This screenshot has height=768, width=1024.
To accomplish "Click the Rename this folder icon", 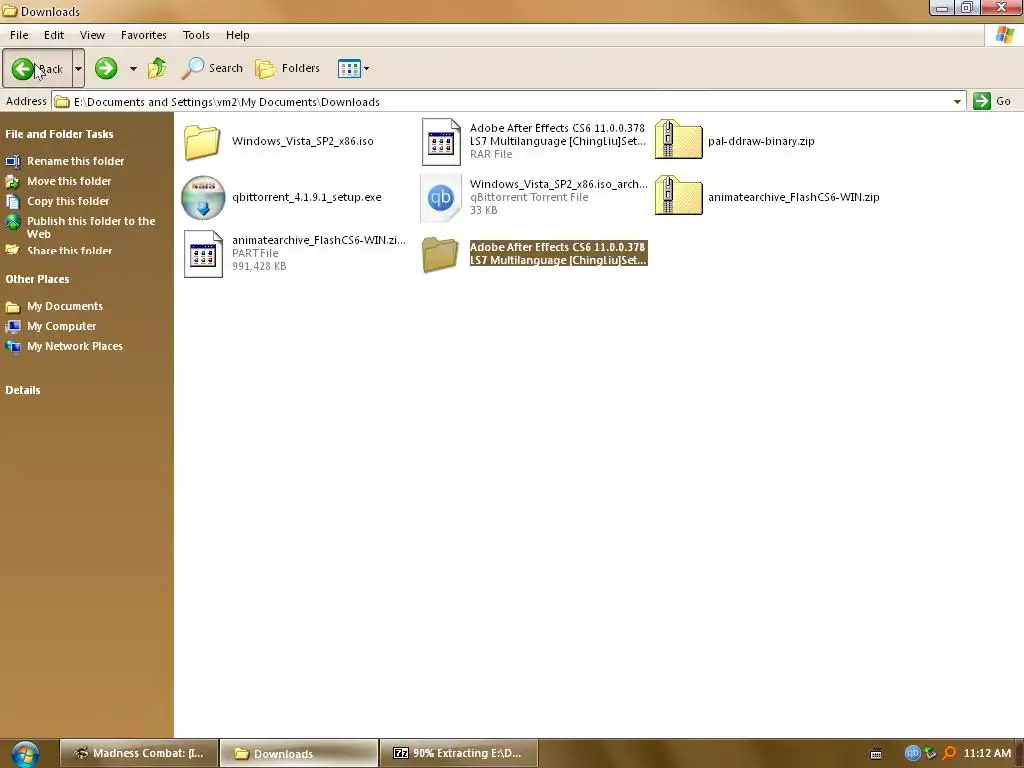I will [13, 161].
